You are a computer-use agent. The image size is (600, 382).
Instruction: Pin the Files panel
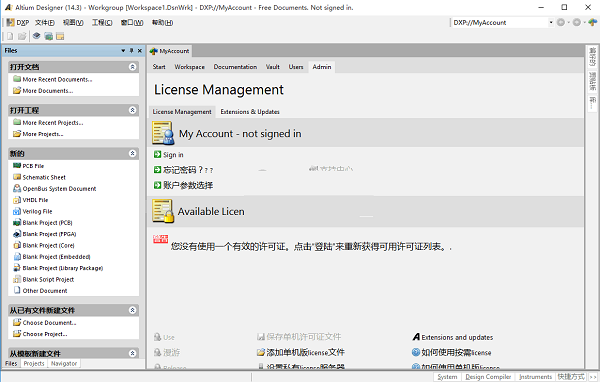click(x=131, y=51)
